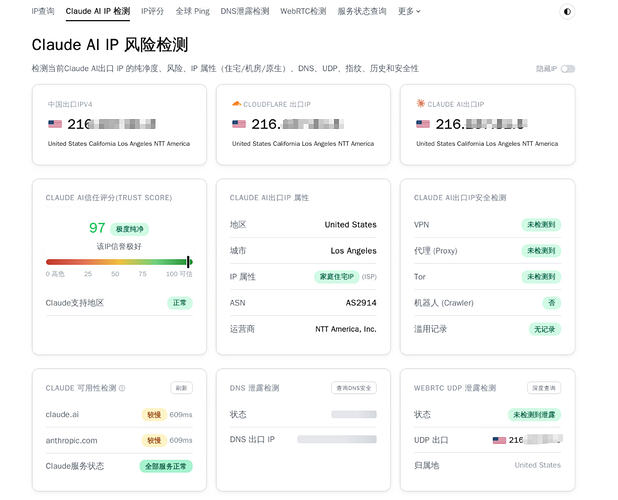Switch to the IP评分 tab

click(153, 11)
